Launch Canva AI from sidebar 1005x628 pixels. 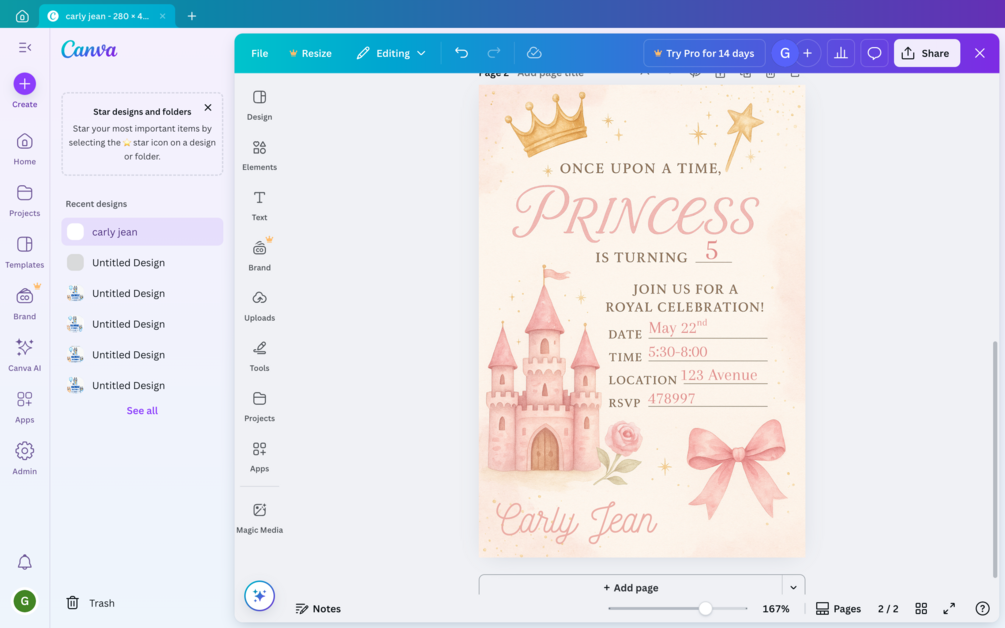click(x=24, y=355)
